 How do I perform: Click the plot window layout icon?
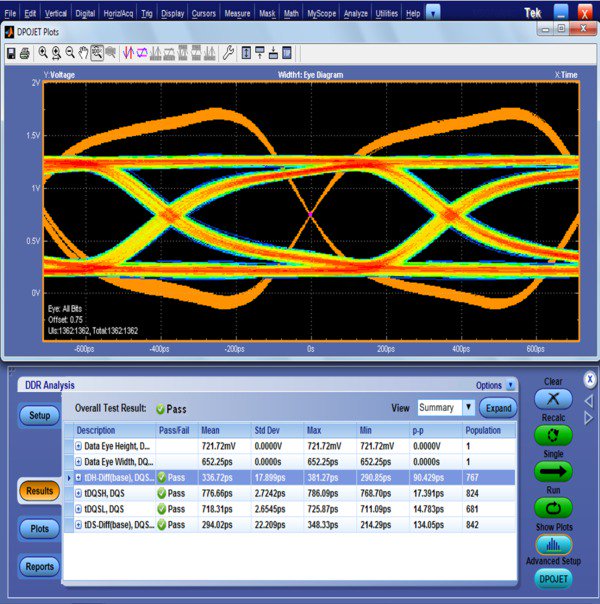click(287, 53)
